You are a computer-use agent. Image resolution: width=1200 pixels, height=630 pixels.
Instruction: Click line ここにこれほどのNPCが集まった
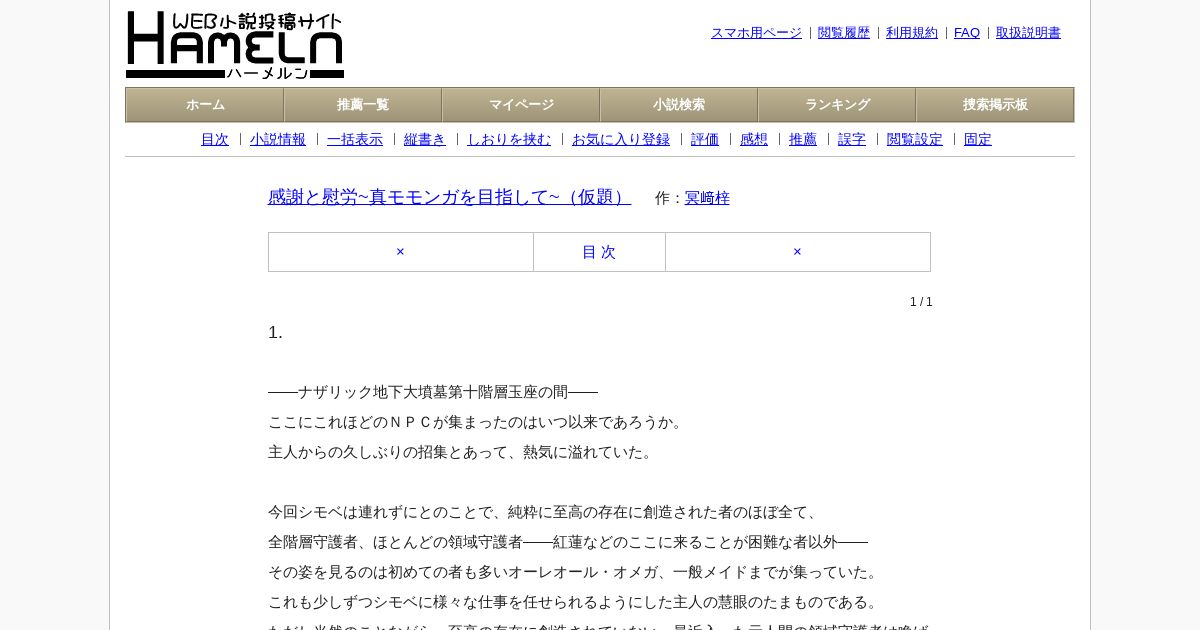click(x=477, y=422)
